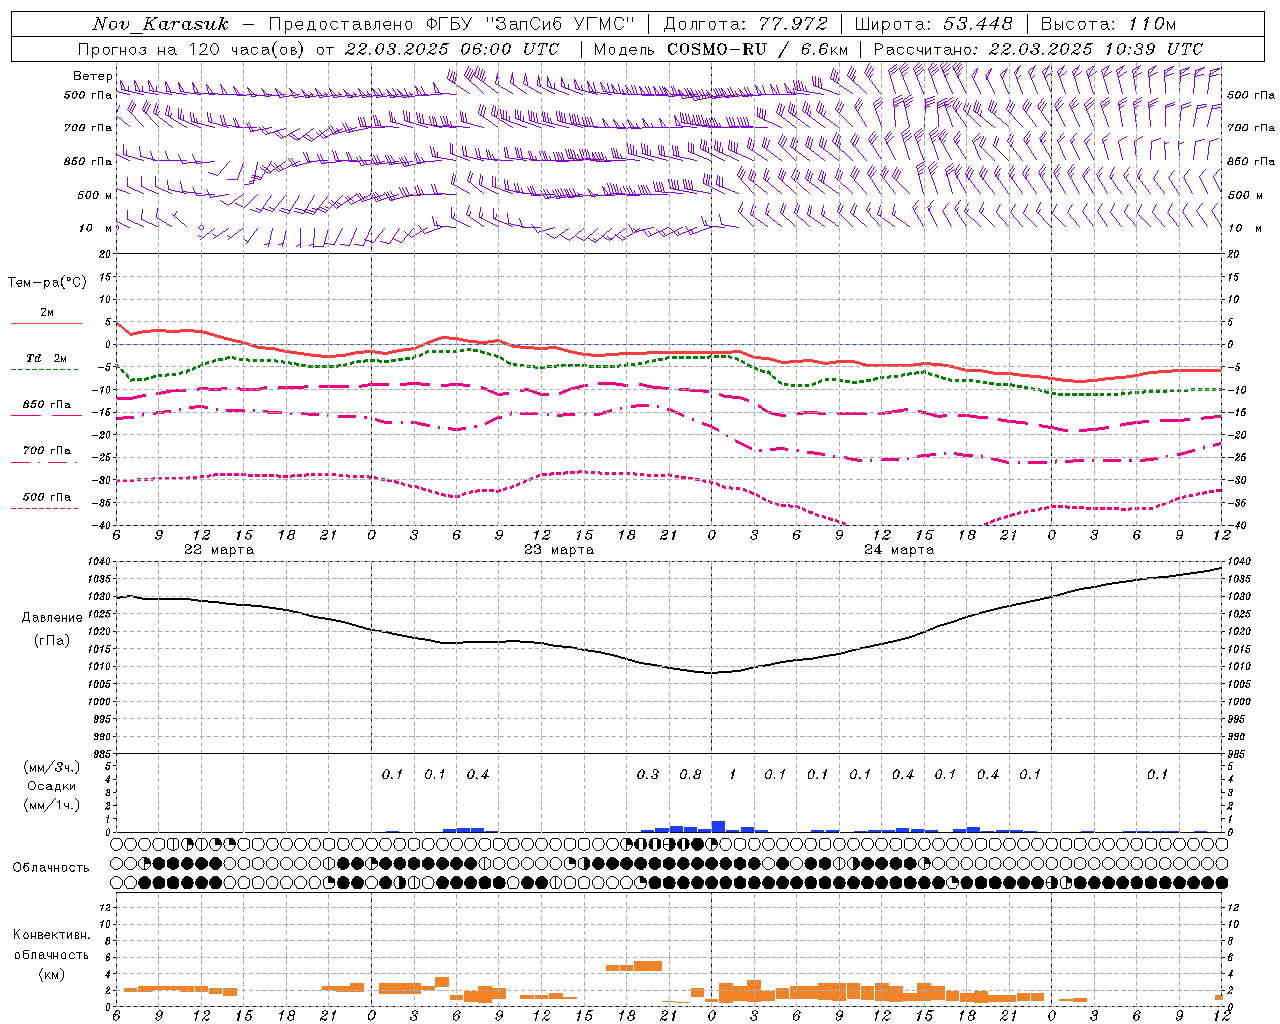Click the Td 2м dew point legend entry
Image resolution: width=1280 pixels, height=1024 pixels.
[x=47, y=358]
